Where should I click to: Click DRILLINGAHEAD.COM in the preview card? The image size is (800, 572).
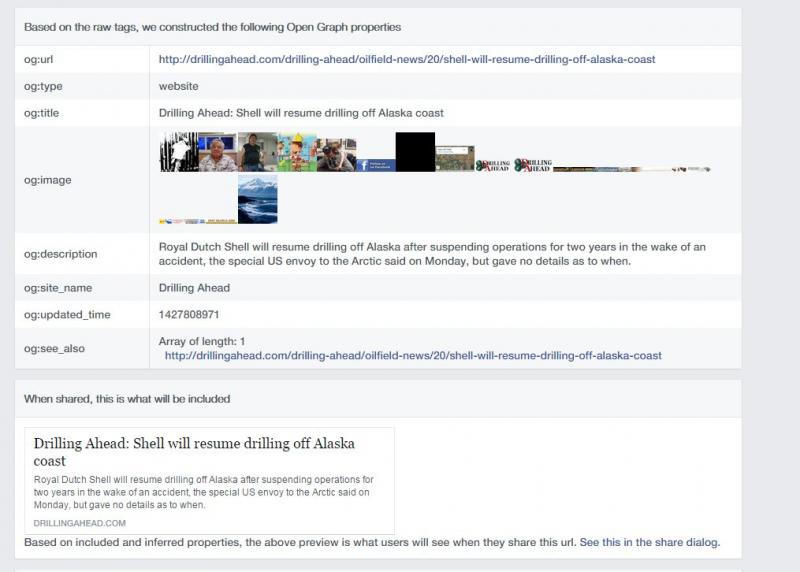[x=80, y=523]
